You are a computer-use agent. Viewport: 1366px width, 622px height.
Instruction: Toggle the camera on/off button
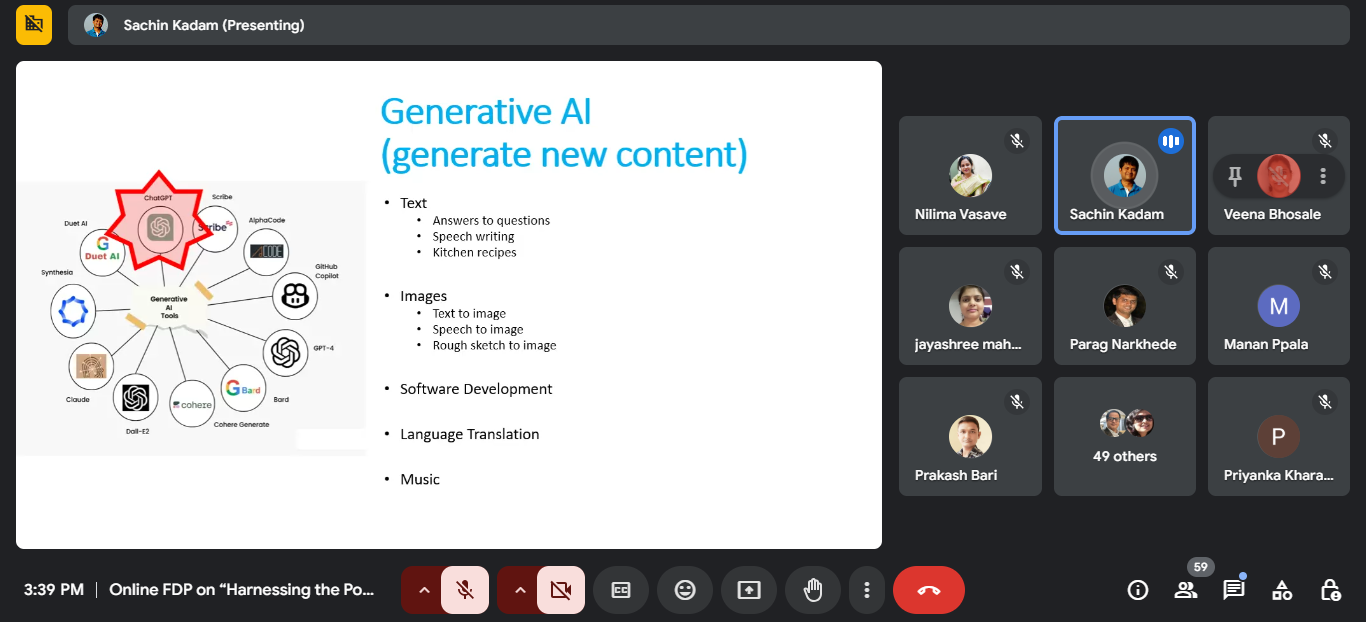(x=561, y=590)
